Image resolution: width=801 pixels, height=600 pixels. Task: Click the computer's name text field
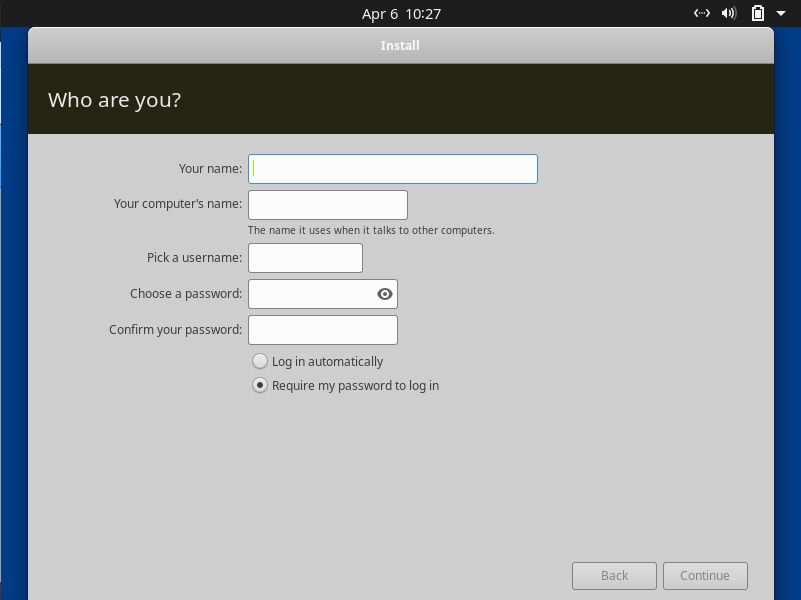click(328, 205)
